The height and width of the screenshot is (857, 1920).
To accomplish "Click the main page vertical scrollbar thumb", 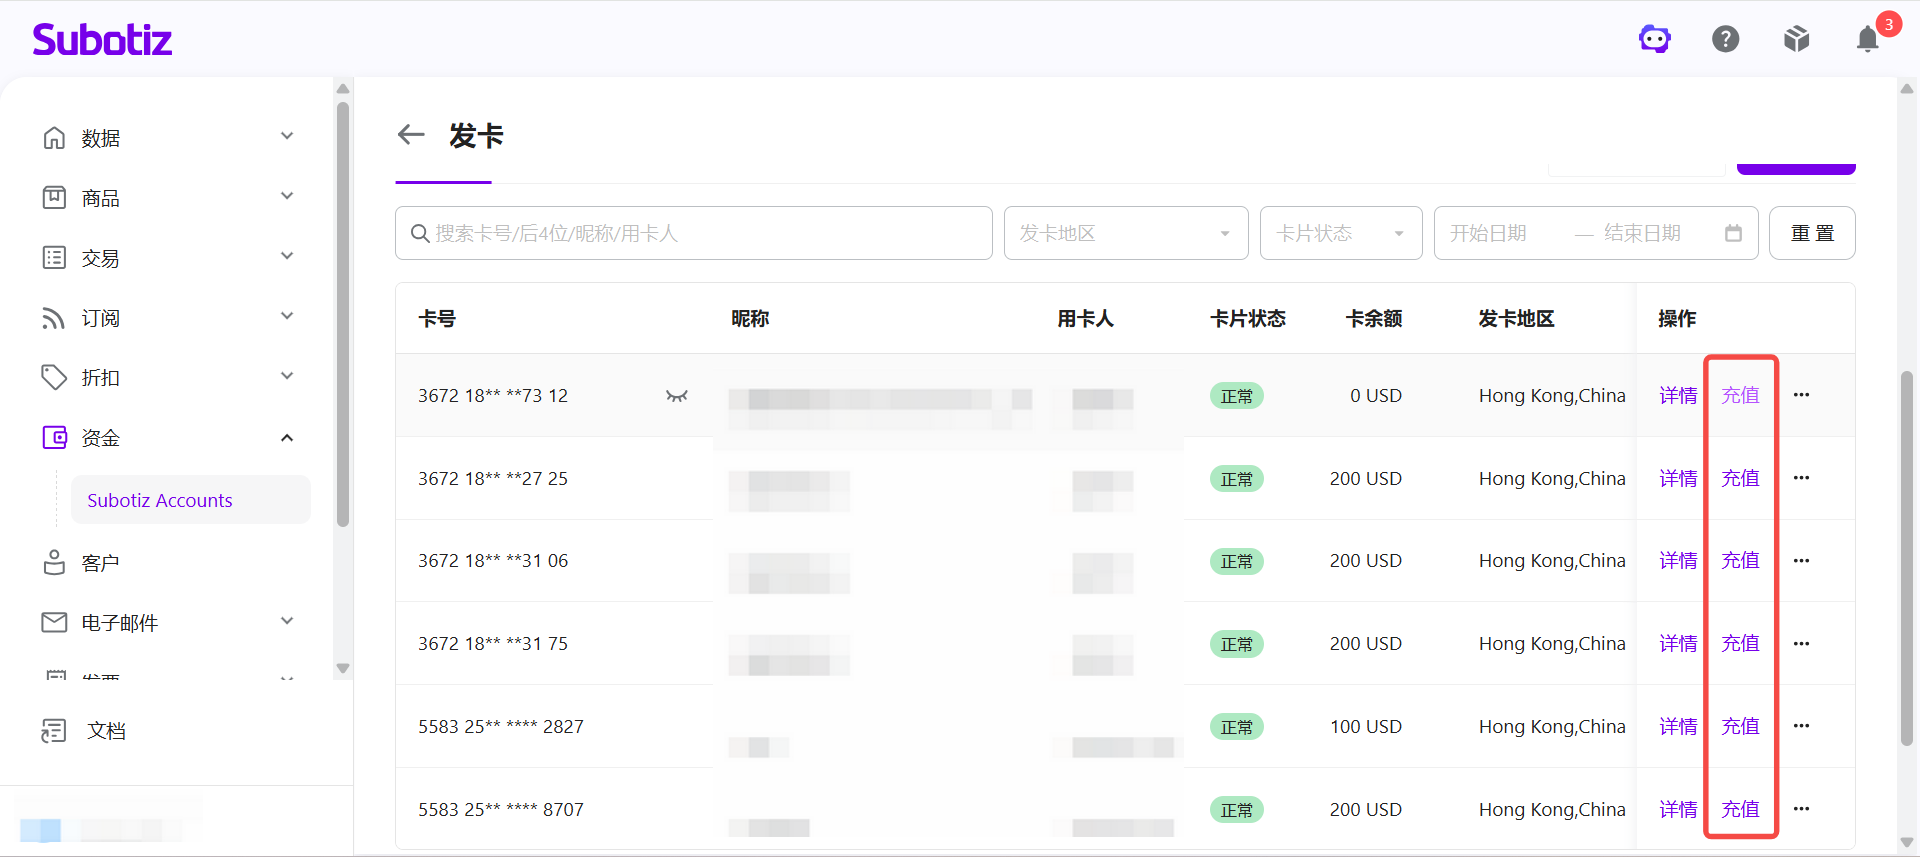I will (x=1907, y=558).
